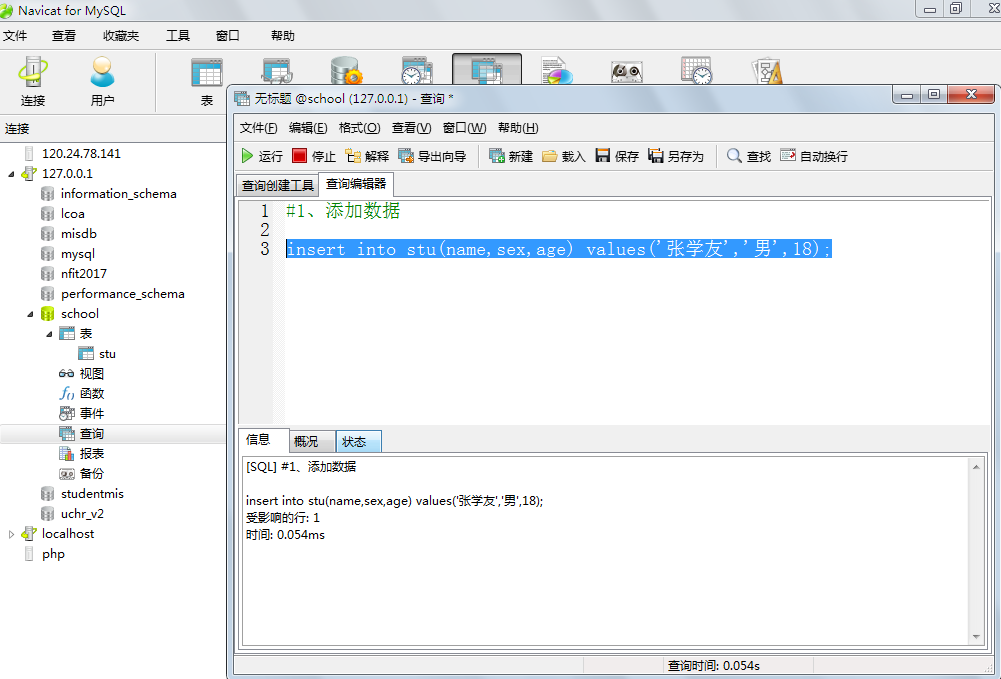Open 编辑(E) menu in query window
This screenshot has width=1001, height=679.
click(x=308, y=128)
